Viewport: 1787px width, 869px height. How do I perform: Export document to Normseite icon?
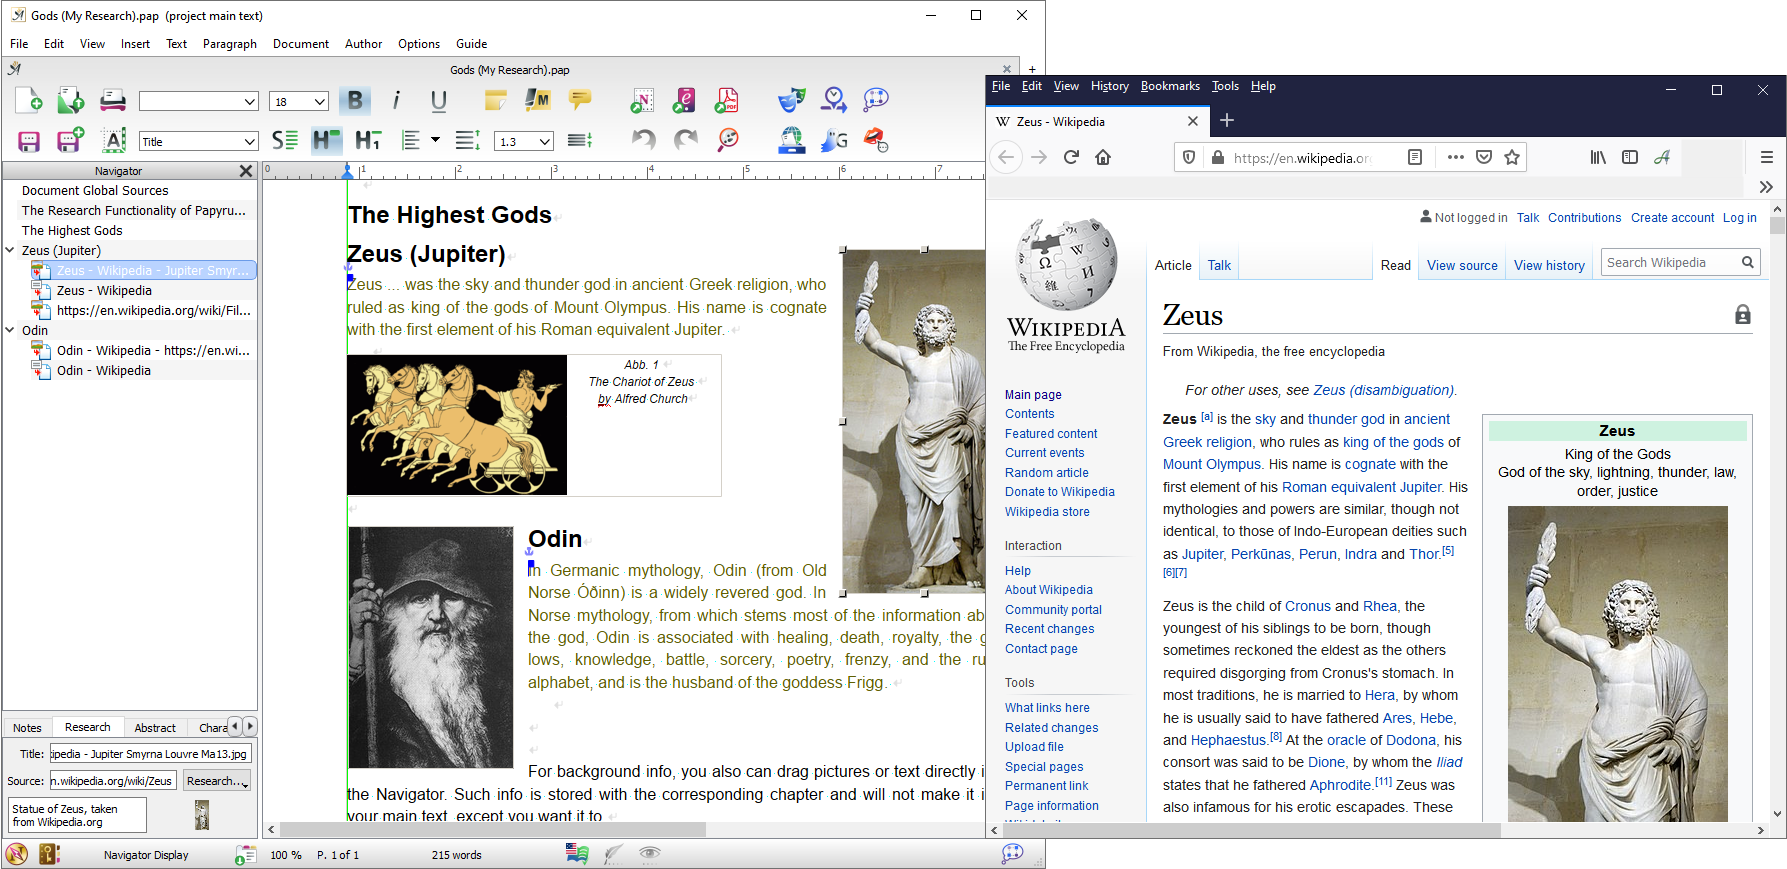[x=642, y=100]
